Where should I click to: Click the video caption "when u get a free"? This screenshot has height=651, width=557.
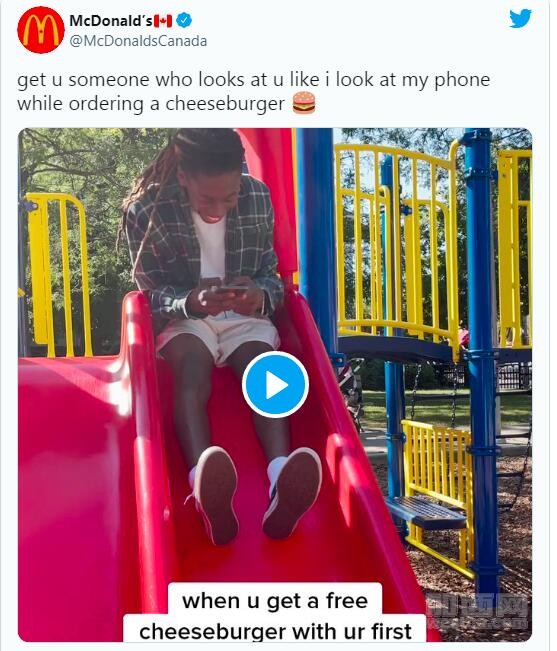click(x=275, y=600)
